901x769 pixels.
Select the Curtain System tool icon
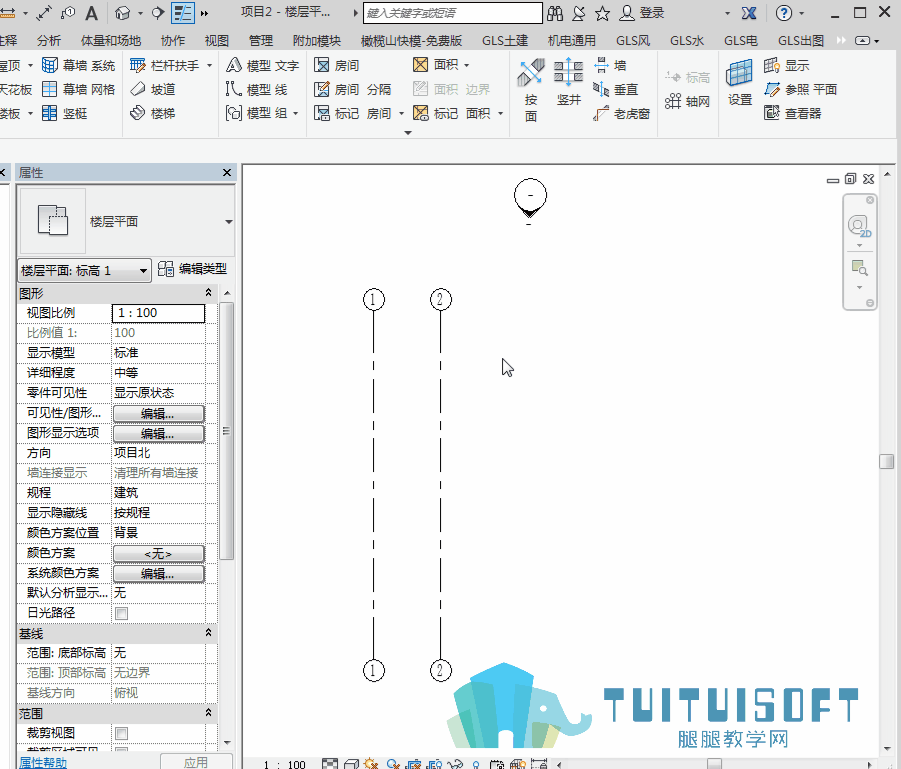pyautogui.click(x=50, y=66)
